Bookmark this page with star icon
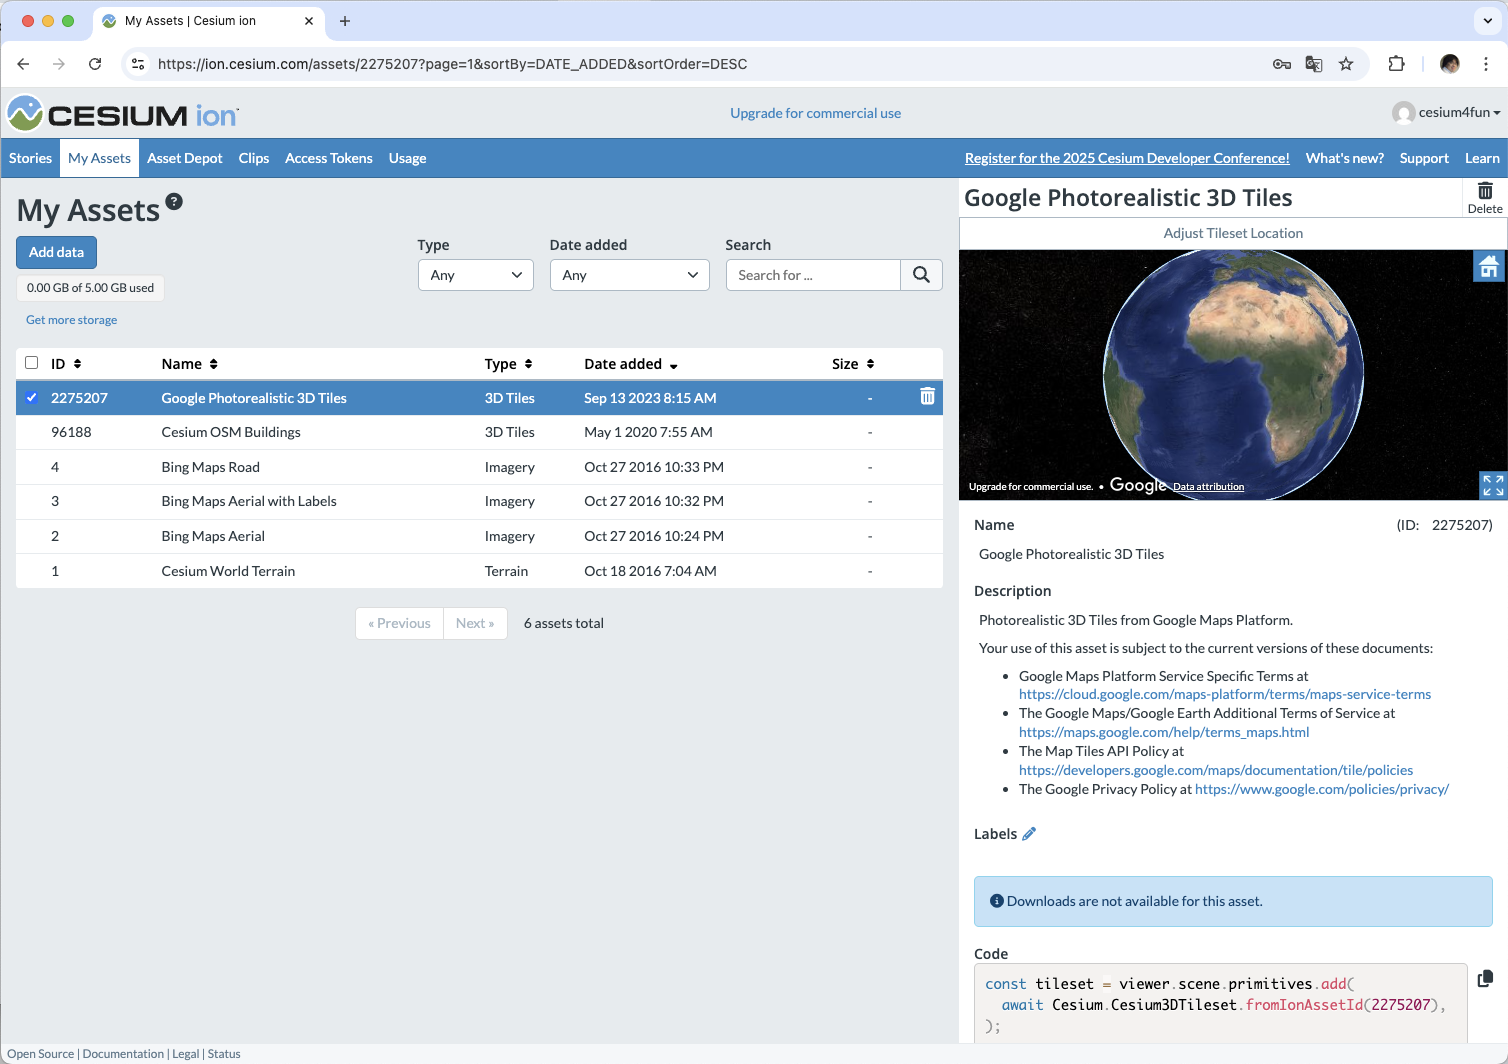Screen dimensions: 1508x1064 click(1346, 64)
